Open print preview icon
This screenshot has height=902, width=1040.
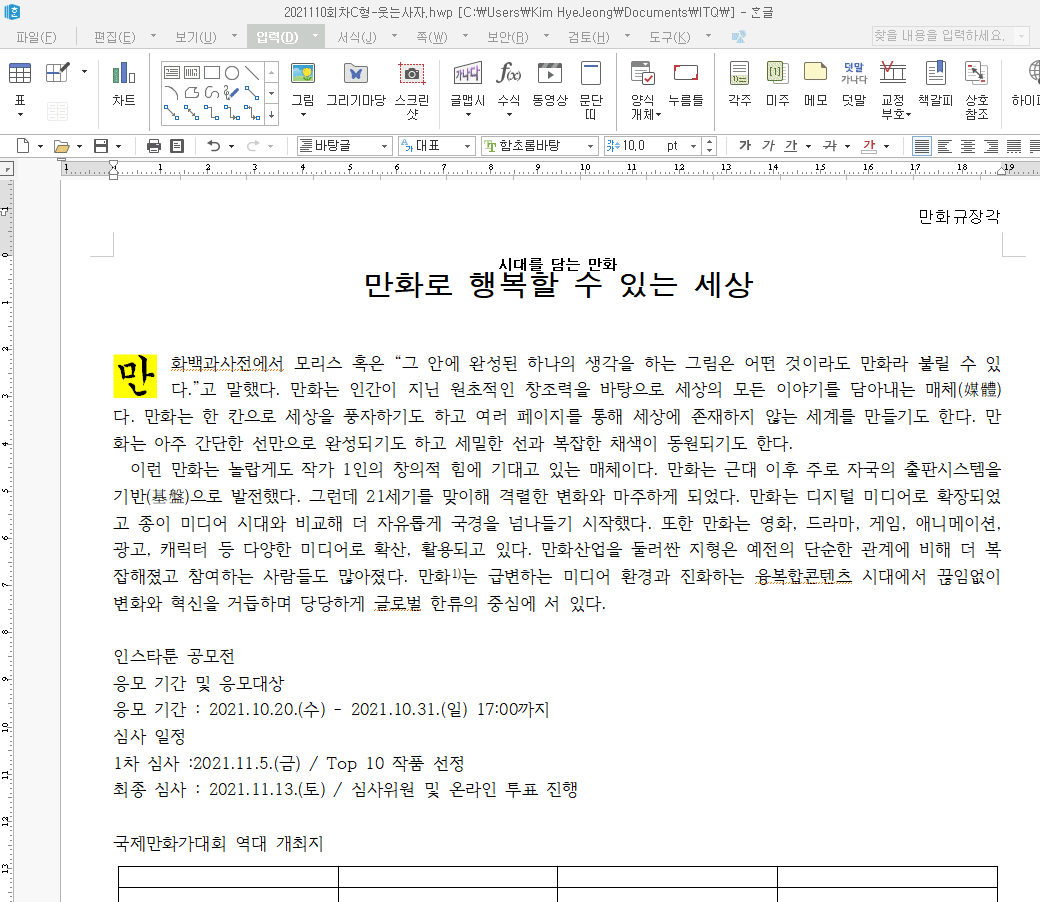(x=177, y=145)
